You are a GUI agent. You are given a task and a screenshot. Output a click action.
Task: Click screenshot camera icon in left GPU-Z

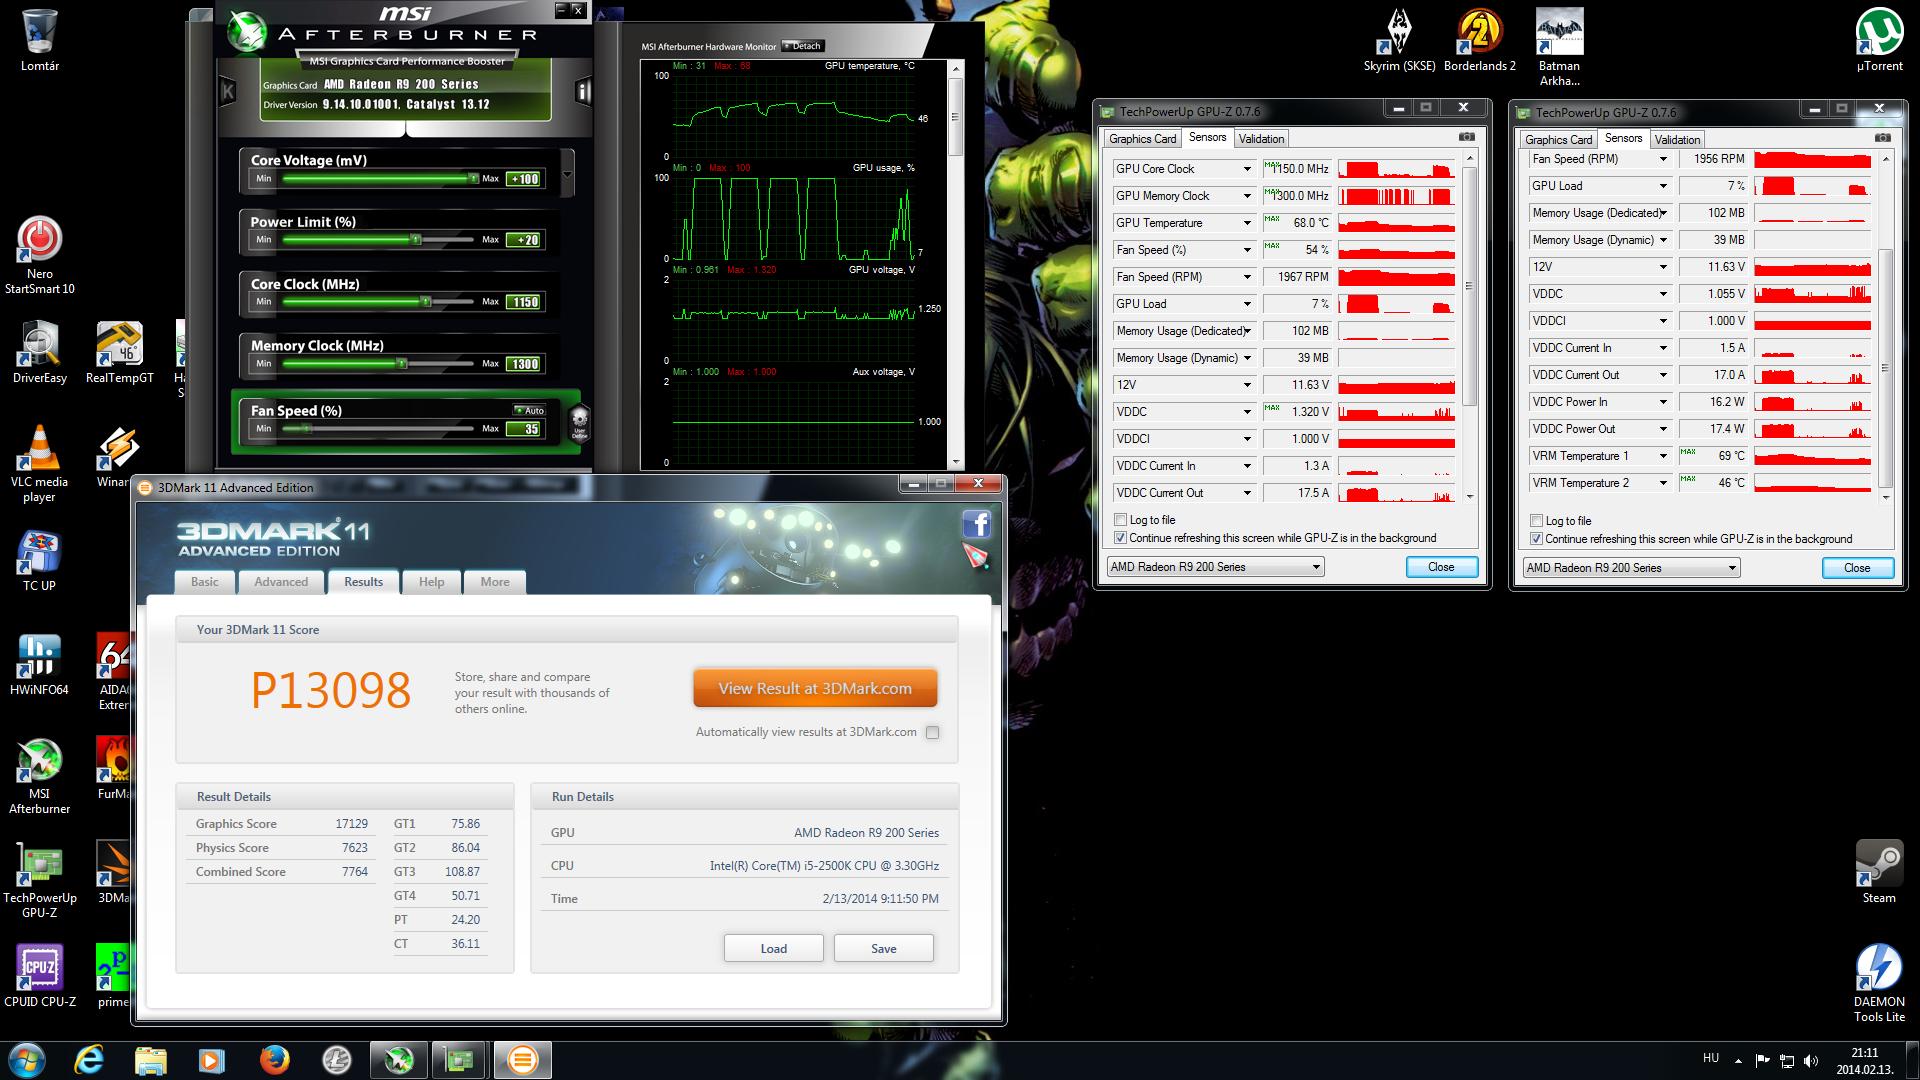1466,137
